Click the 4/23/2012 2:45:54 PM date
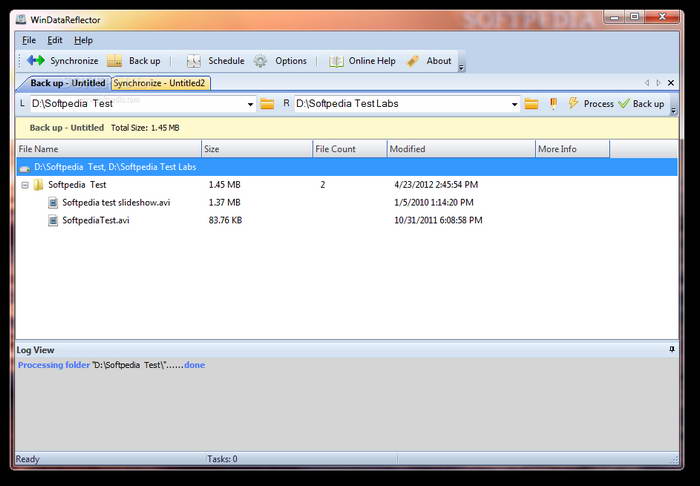 coord(436,185)
